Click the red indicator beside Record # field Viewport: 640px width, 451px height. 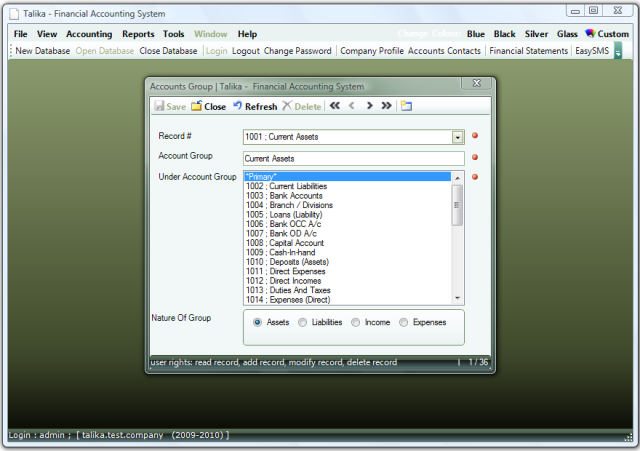tap(475, 137)
